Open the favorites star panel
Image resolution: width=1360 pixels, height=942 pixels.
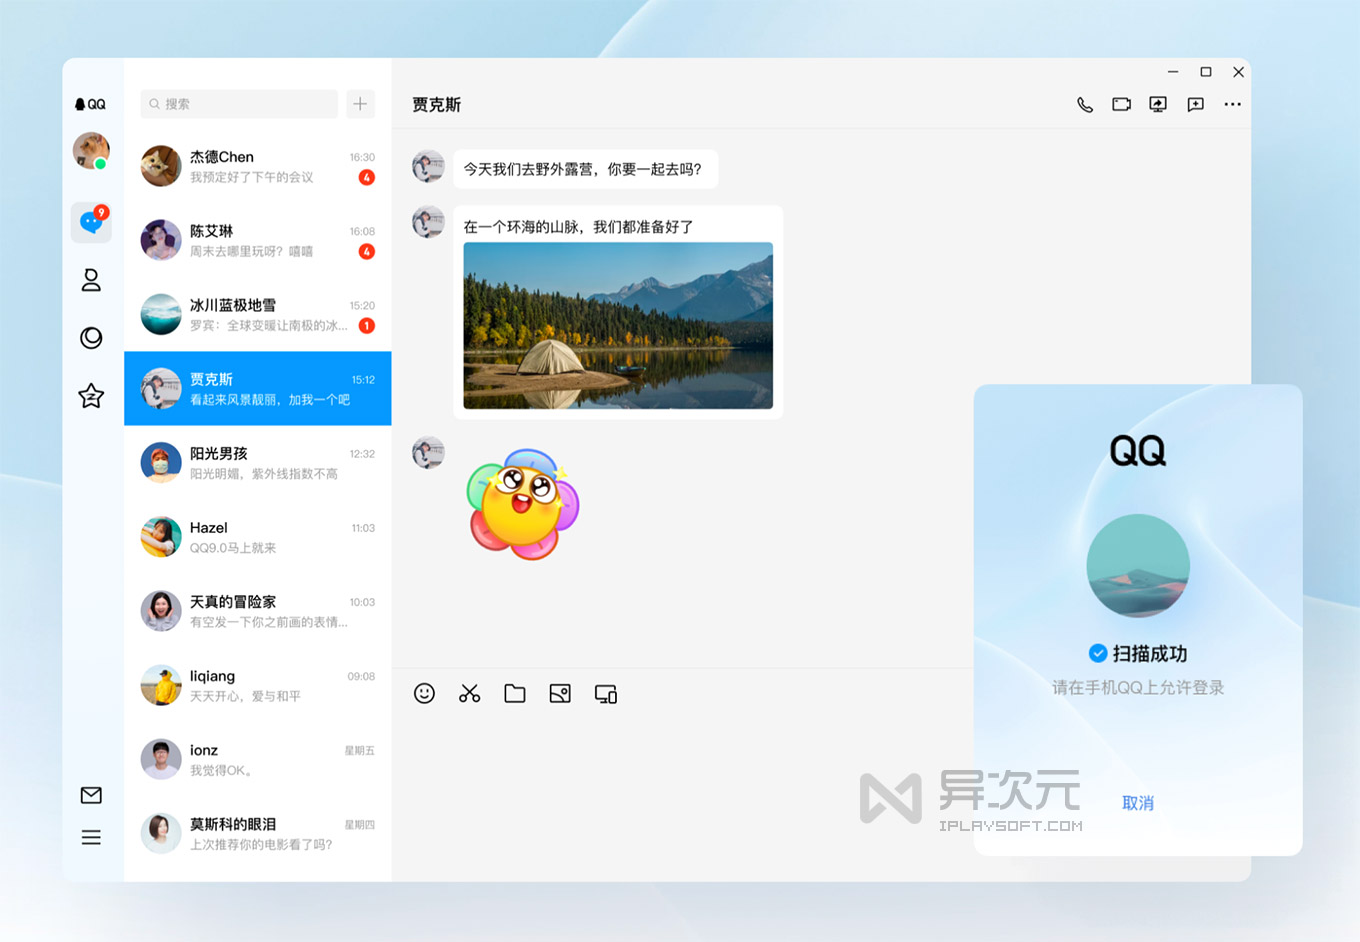[91, 396]
